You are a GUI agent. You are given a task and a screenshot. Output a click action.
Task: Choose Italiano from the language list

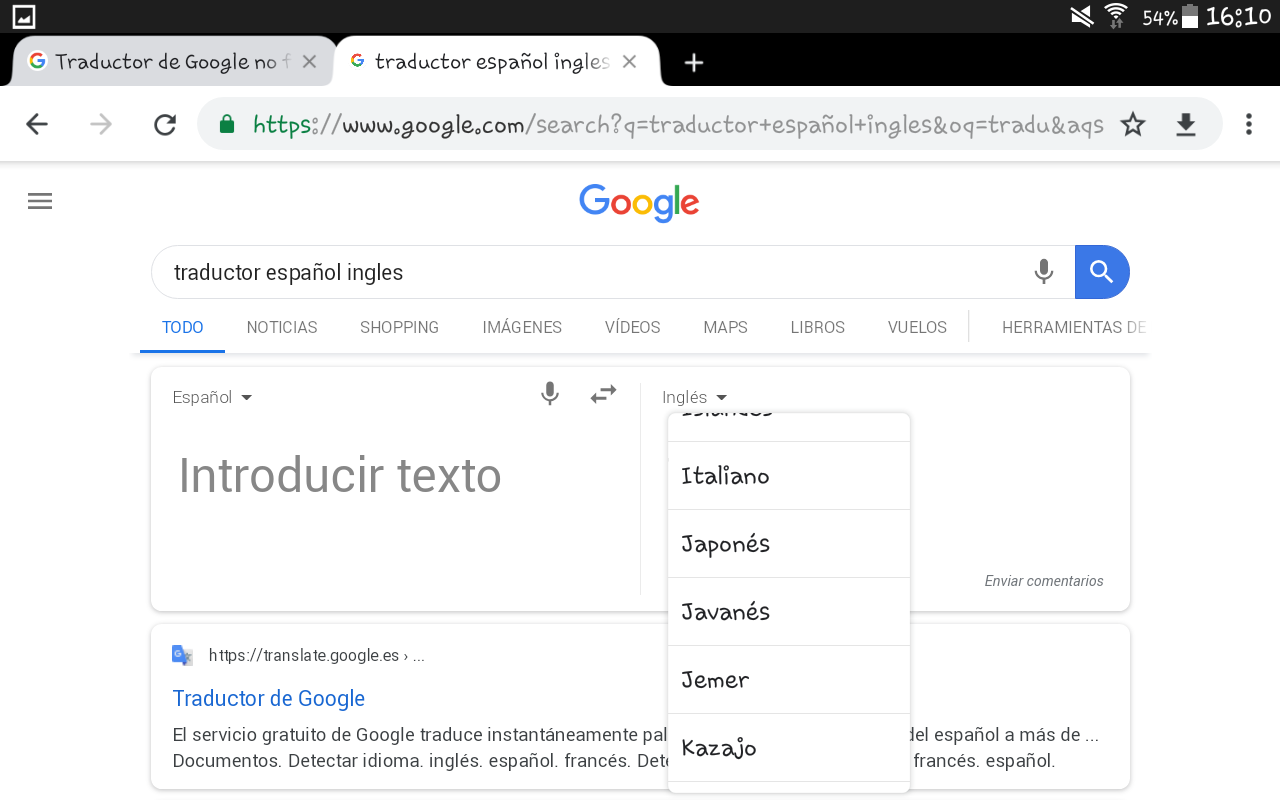pyautogui.click(x=789, y=476)
